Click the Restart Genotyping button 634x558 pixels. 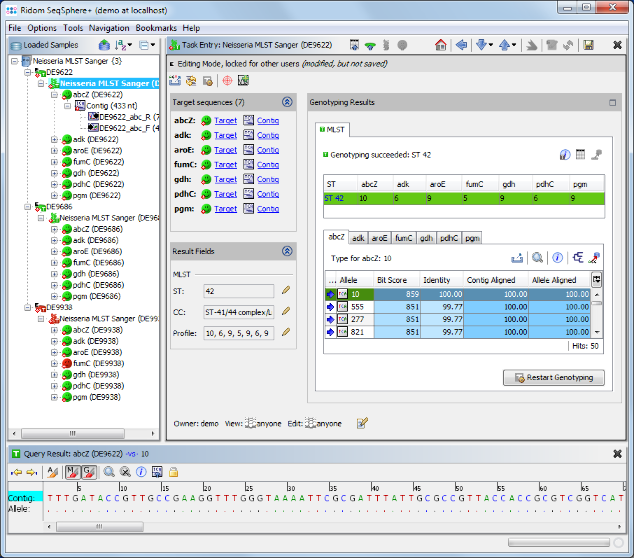(553, 378)
